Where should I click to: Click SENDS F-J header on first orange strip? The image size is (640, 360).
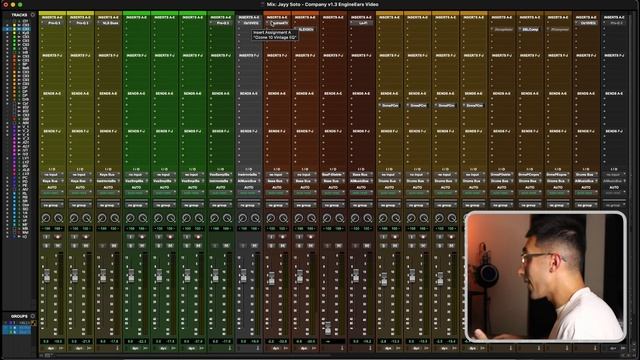pyautogui.click(x=277, y=131)
